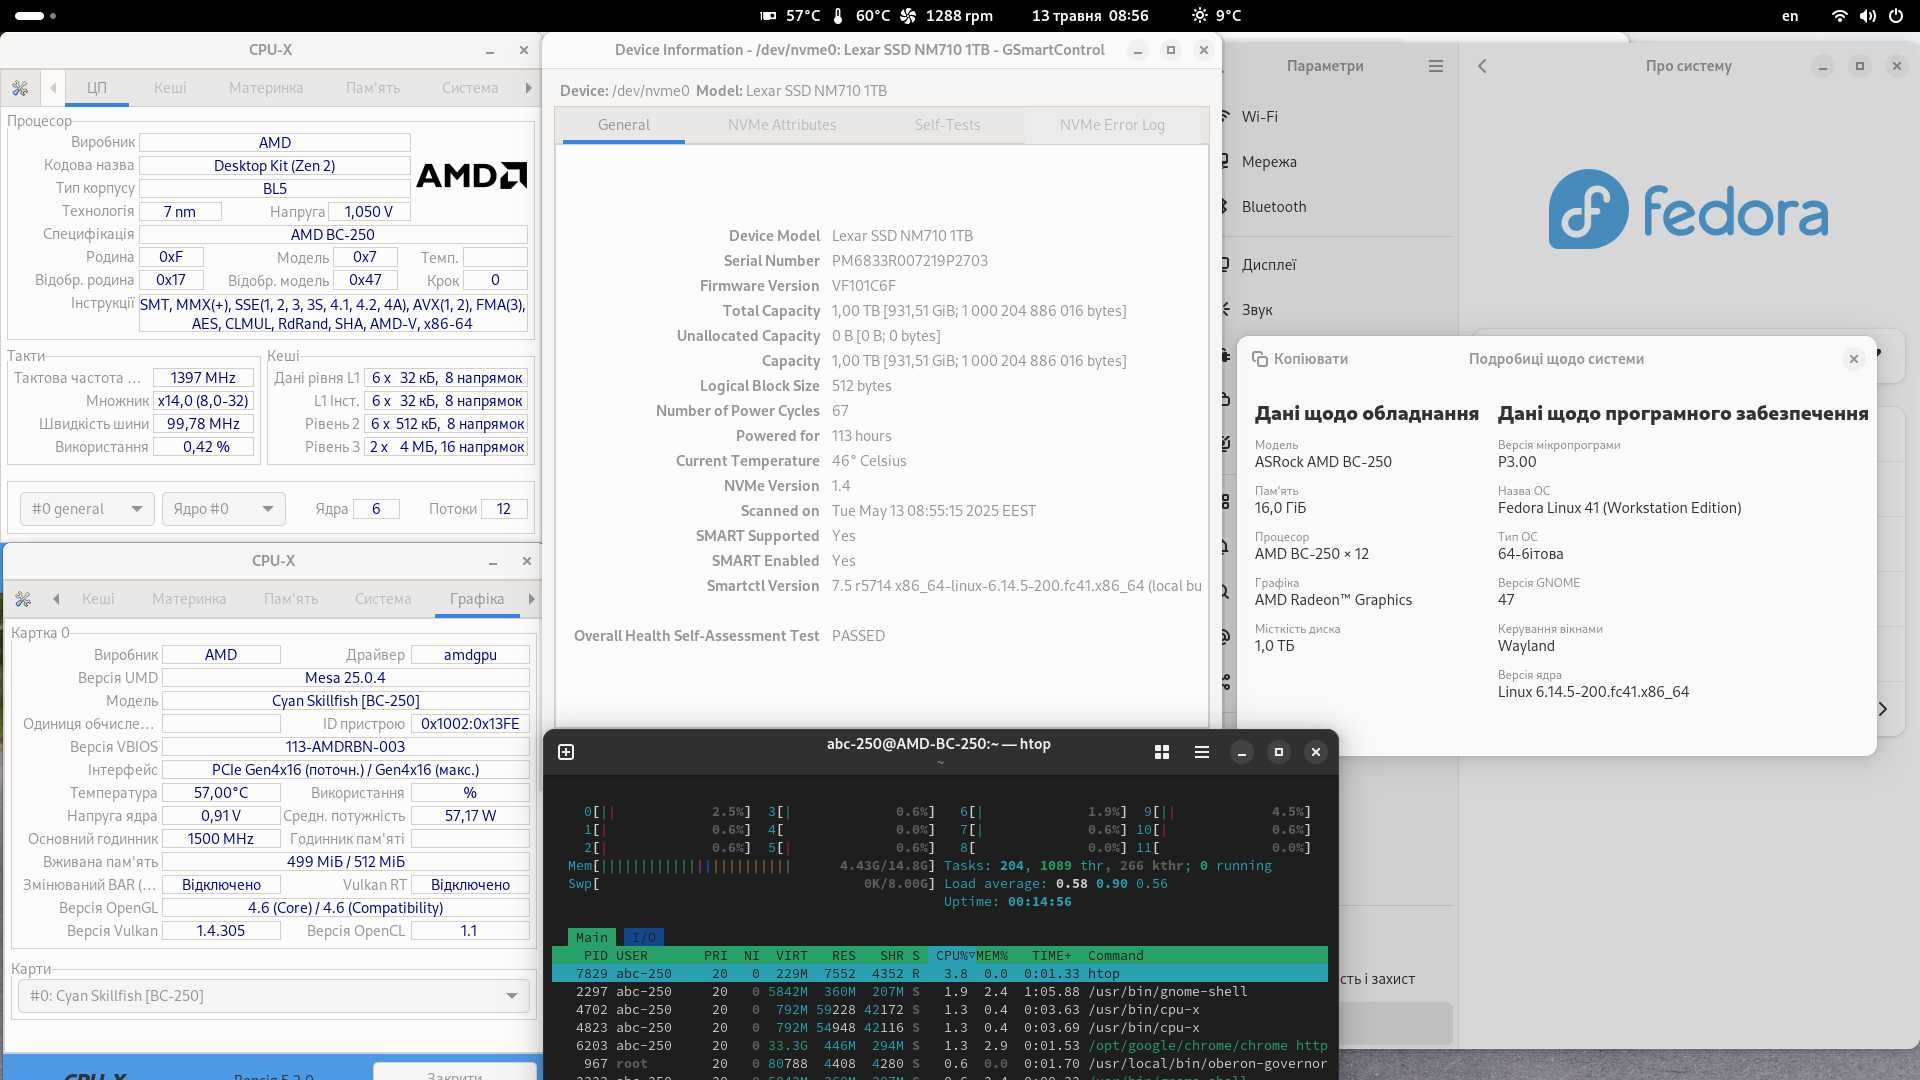Click the copy icon next to Копіювати

[1260, 359]
